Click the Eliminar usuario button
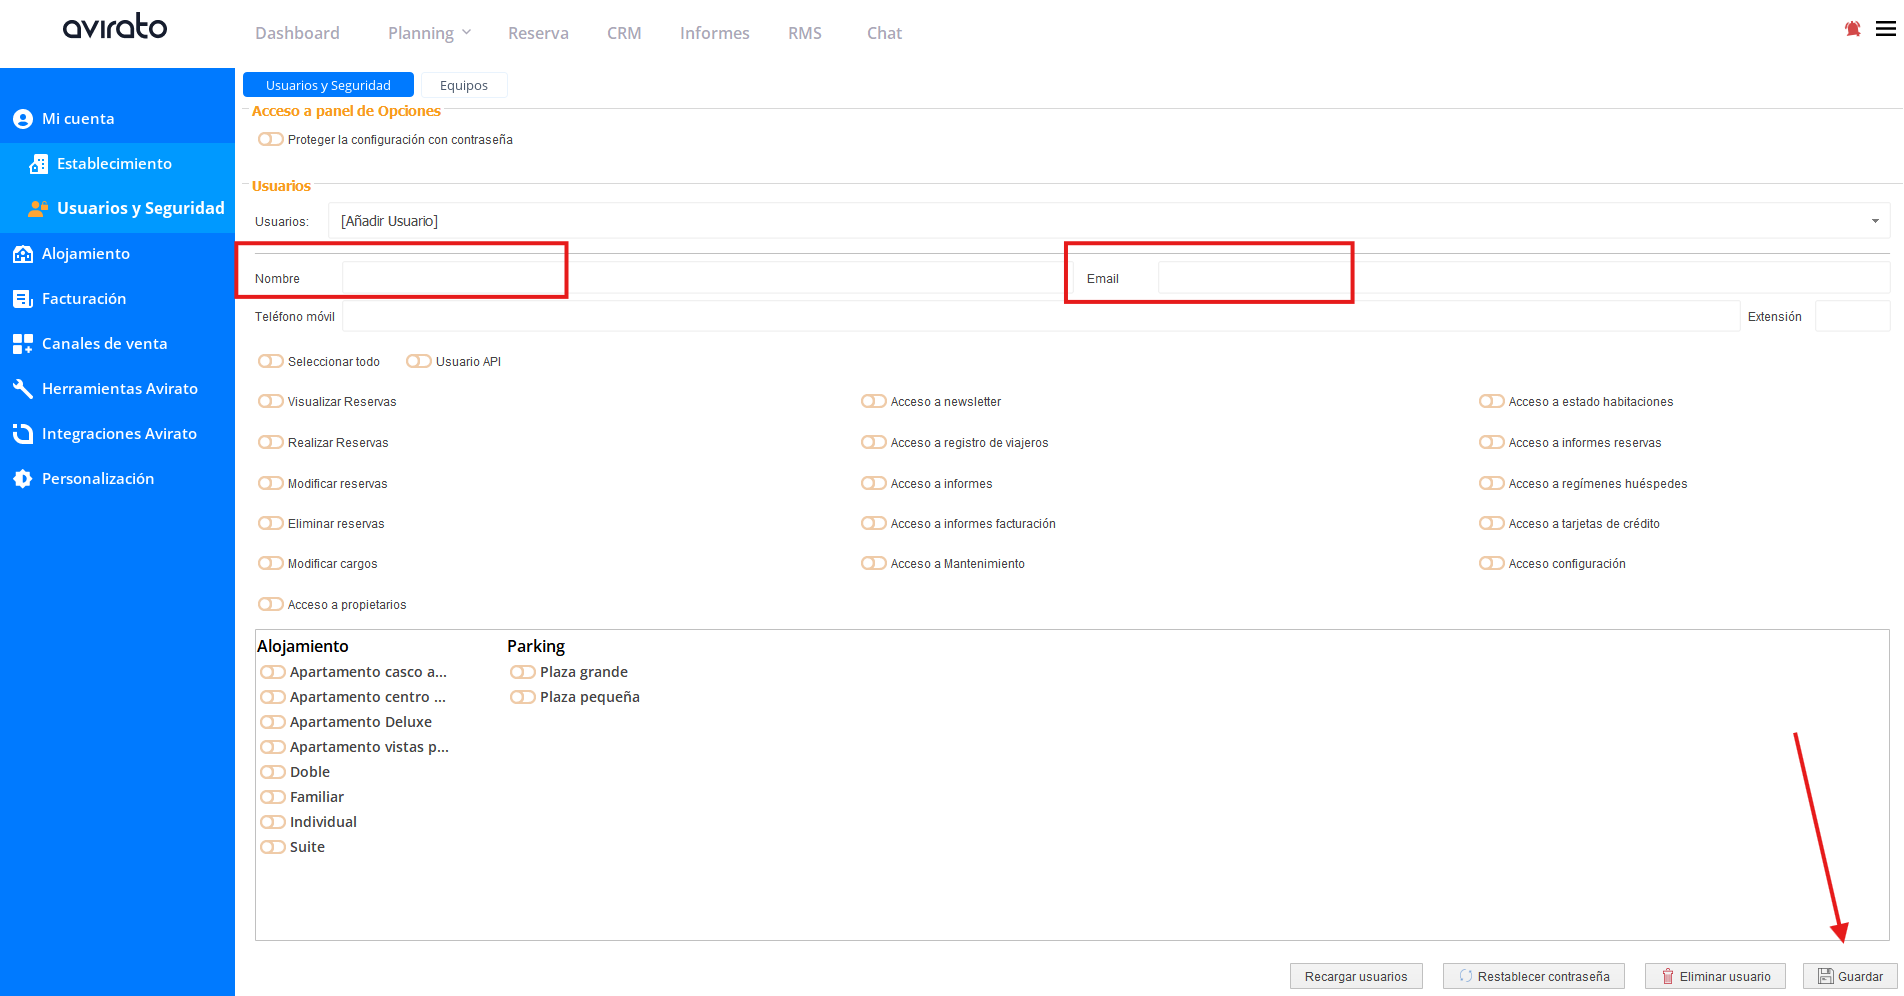Image resolution: width=1904 pixels, height=996 pixels. pos(1715,976)
